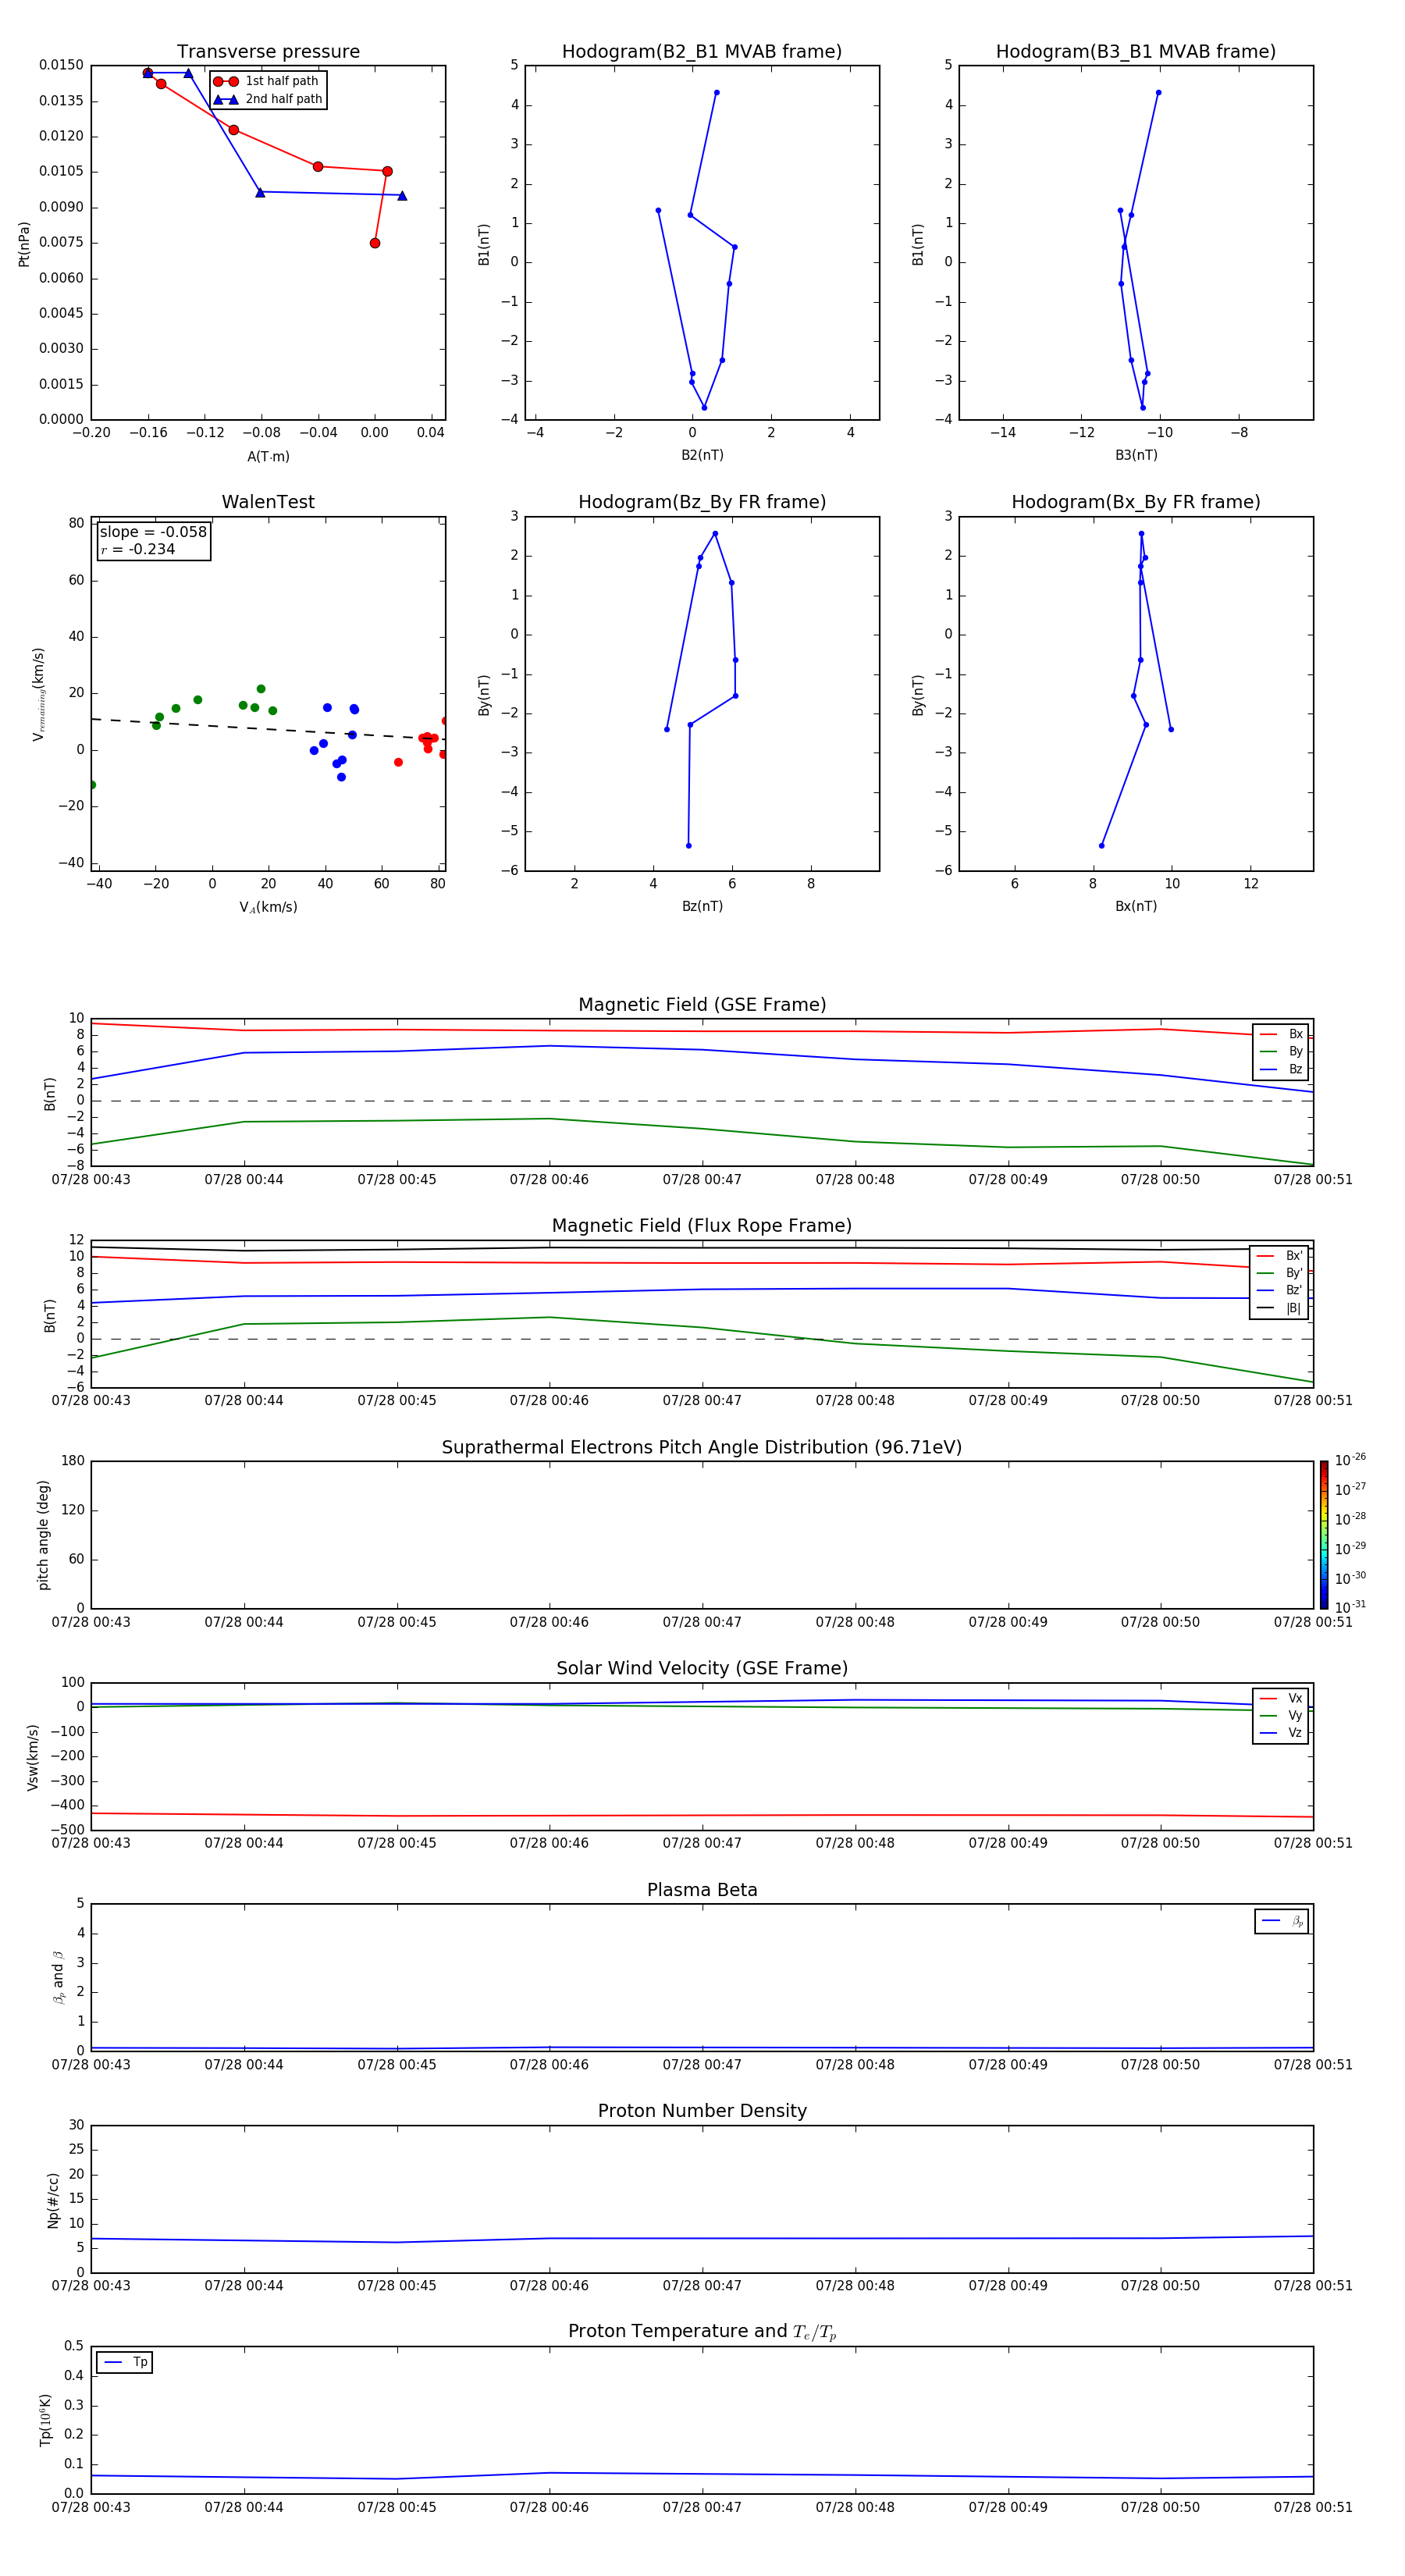Image resolution: width=1405 pixels, height=2576 pixels.
Task: Click the "Solar Wind Velocity (GSE Frame)" title
Action: (702, 1668)
